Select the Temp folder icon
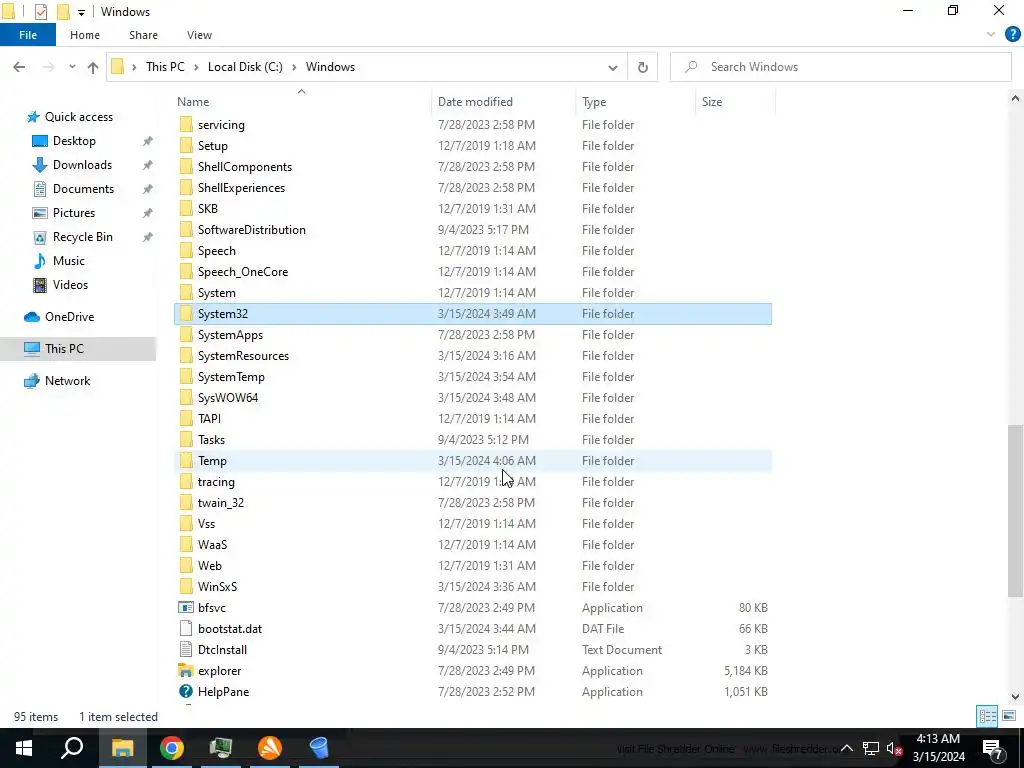The height and width of the screenshot is (768, 1024). tap(186, 461)
